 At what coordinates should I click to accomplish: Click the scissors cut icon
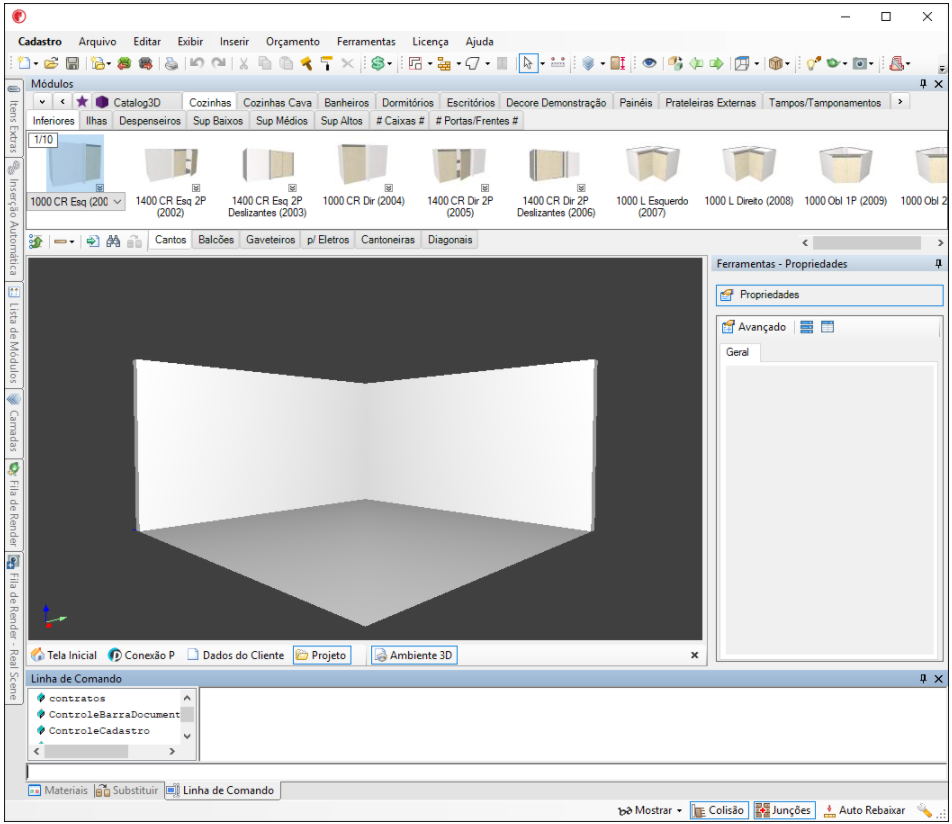tap(244, 63)
